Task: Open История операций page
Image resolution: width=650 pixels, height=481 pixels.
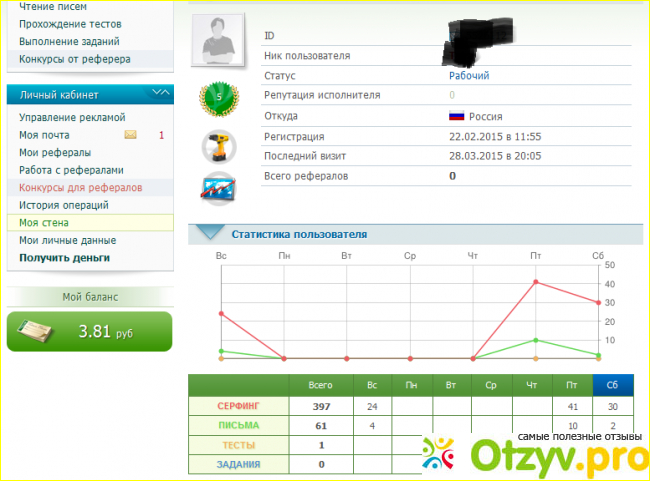Action: pyautogui.click(x=63, y=205)
